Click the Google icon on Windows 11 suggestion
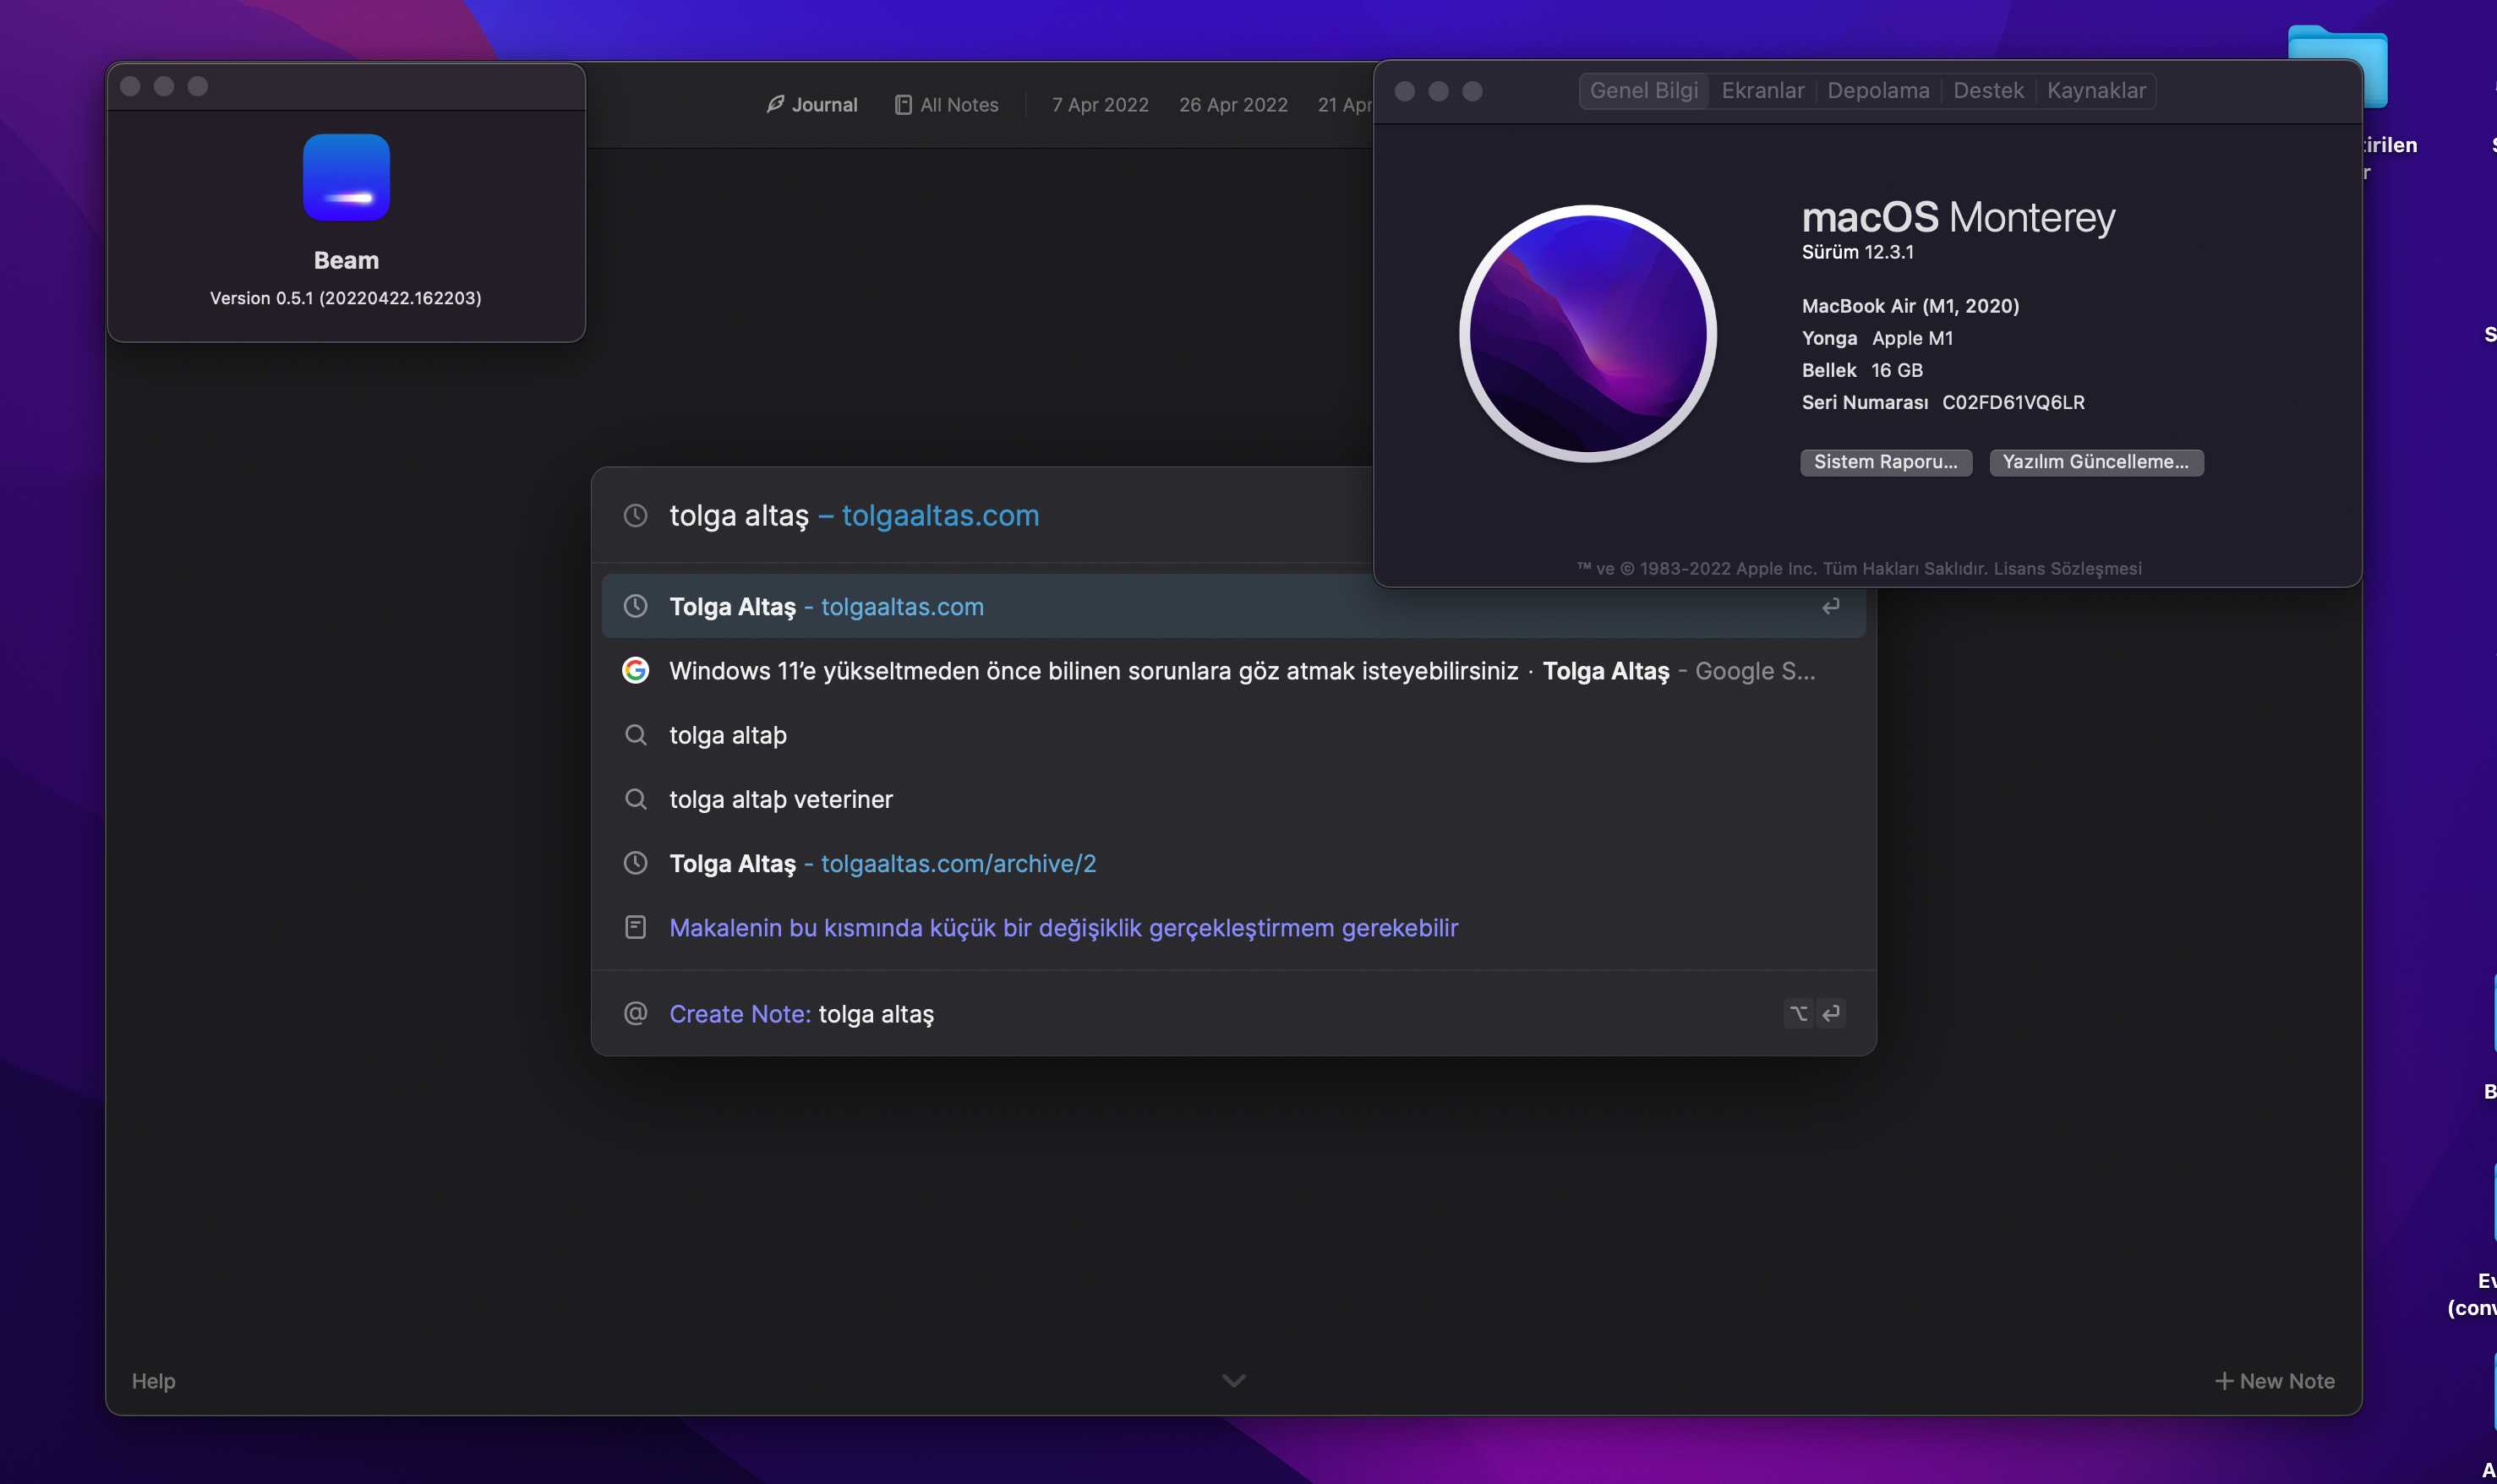 coord(635,670)
